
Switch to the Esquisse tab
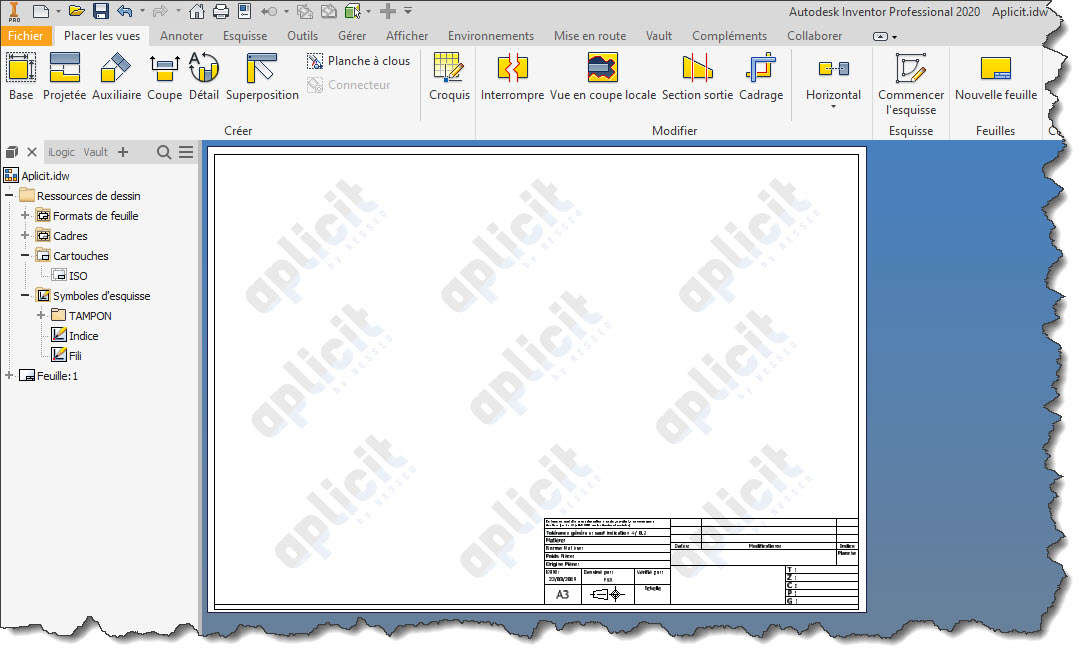coord(245,35)
